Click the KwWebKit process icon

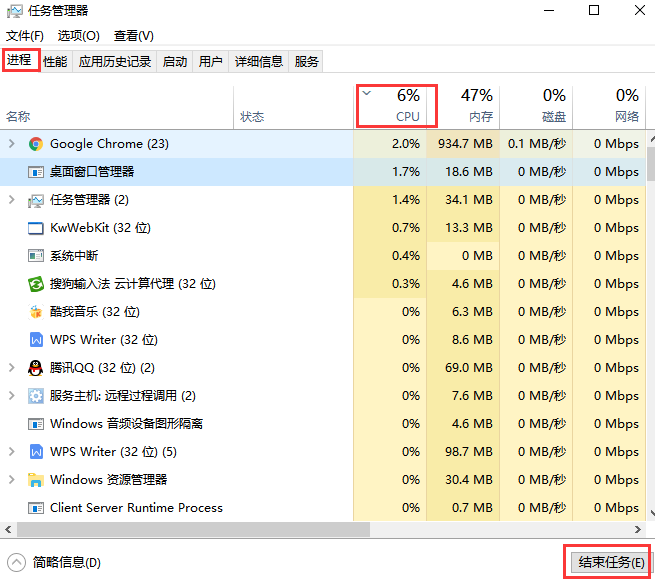pyautogui.click(x=36, y=228)
